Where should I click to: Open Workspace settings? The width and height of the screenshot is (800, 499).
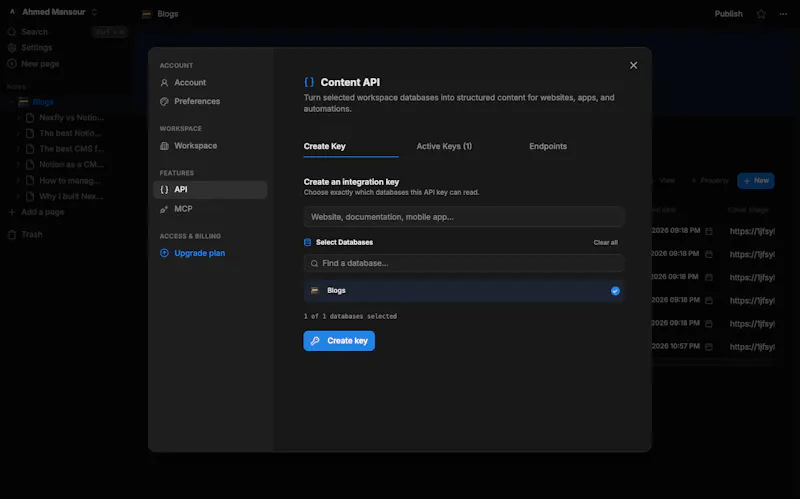[210, 146]
